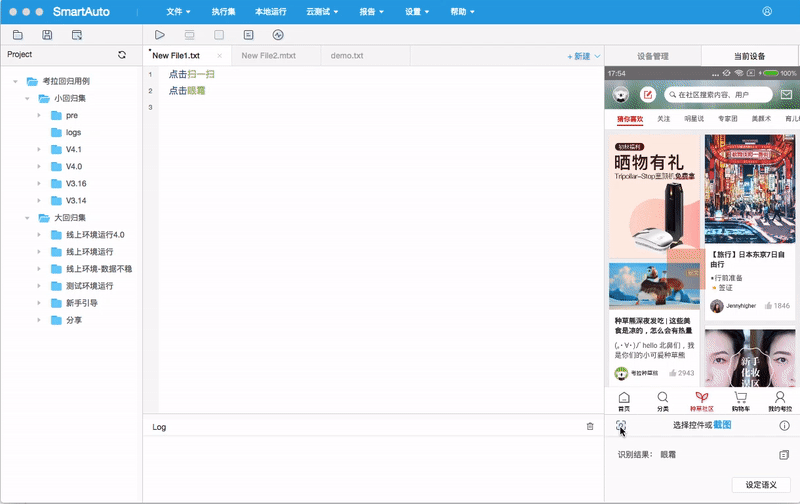
Task: Tap 首页 home icon in the phone bottom bar
Action: coord(624,401)
